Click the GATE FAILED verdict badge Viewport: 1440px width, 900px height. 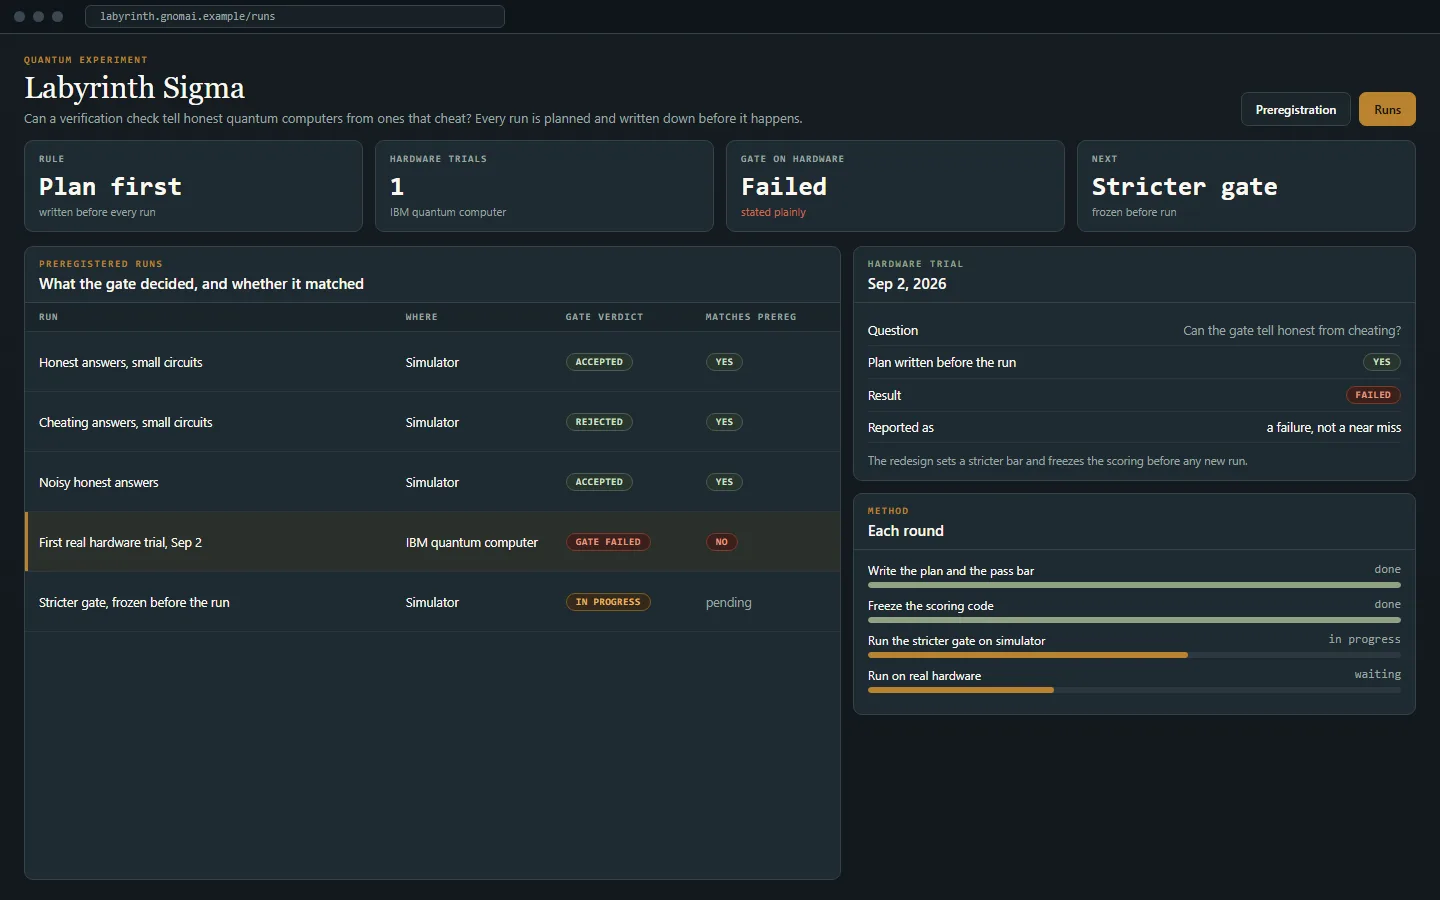(608, 542)
